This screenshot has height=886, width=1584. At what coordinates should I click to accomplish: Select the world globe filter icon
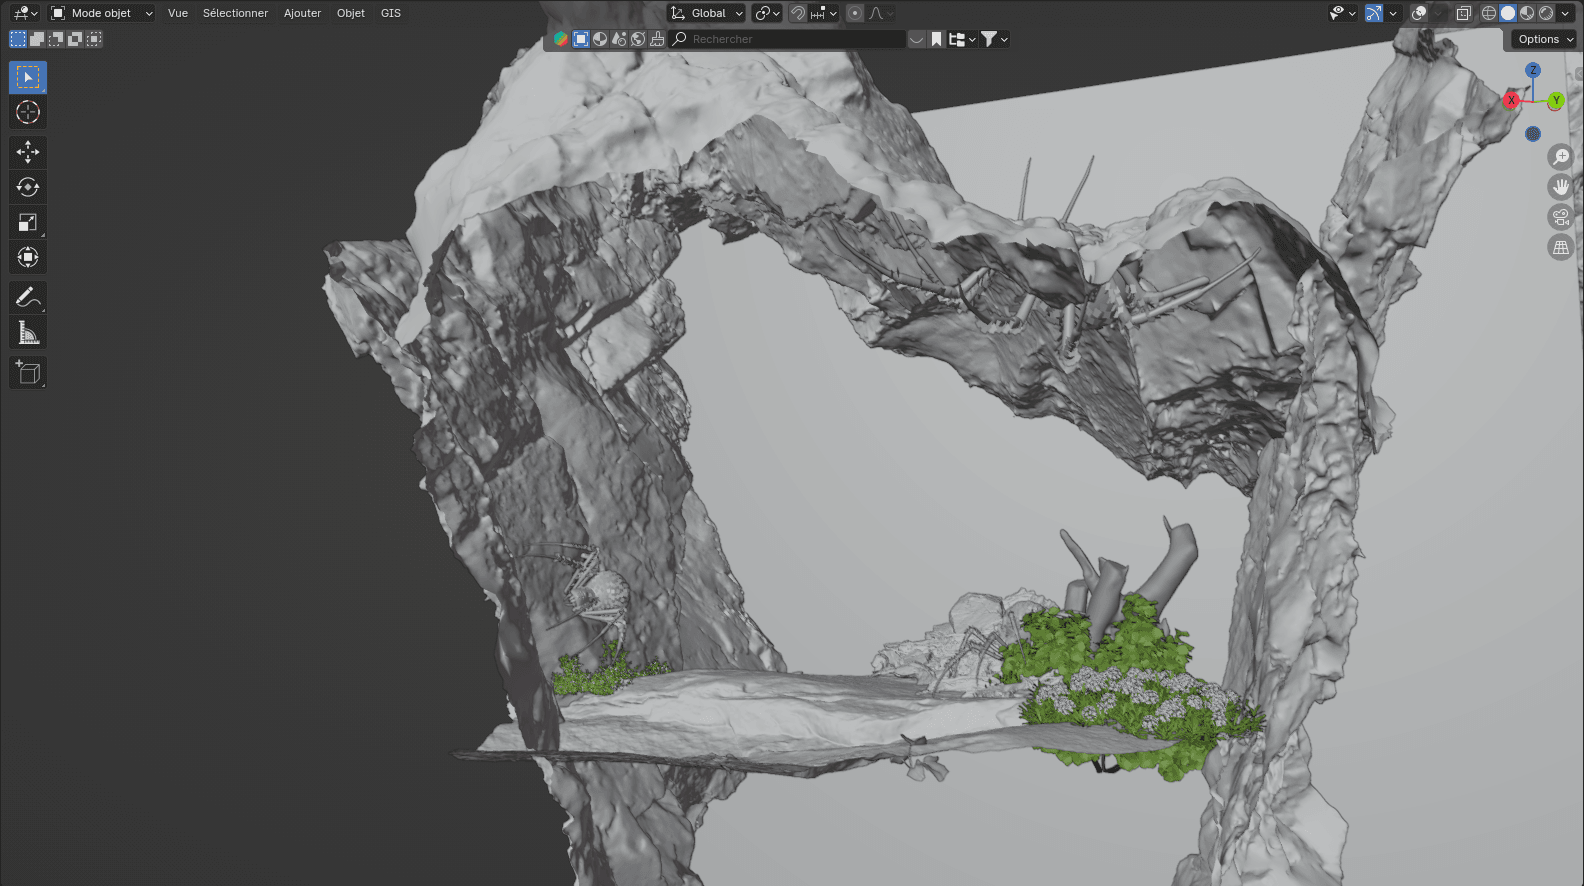tap(638, 39)
